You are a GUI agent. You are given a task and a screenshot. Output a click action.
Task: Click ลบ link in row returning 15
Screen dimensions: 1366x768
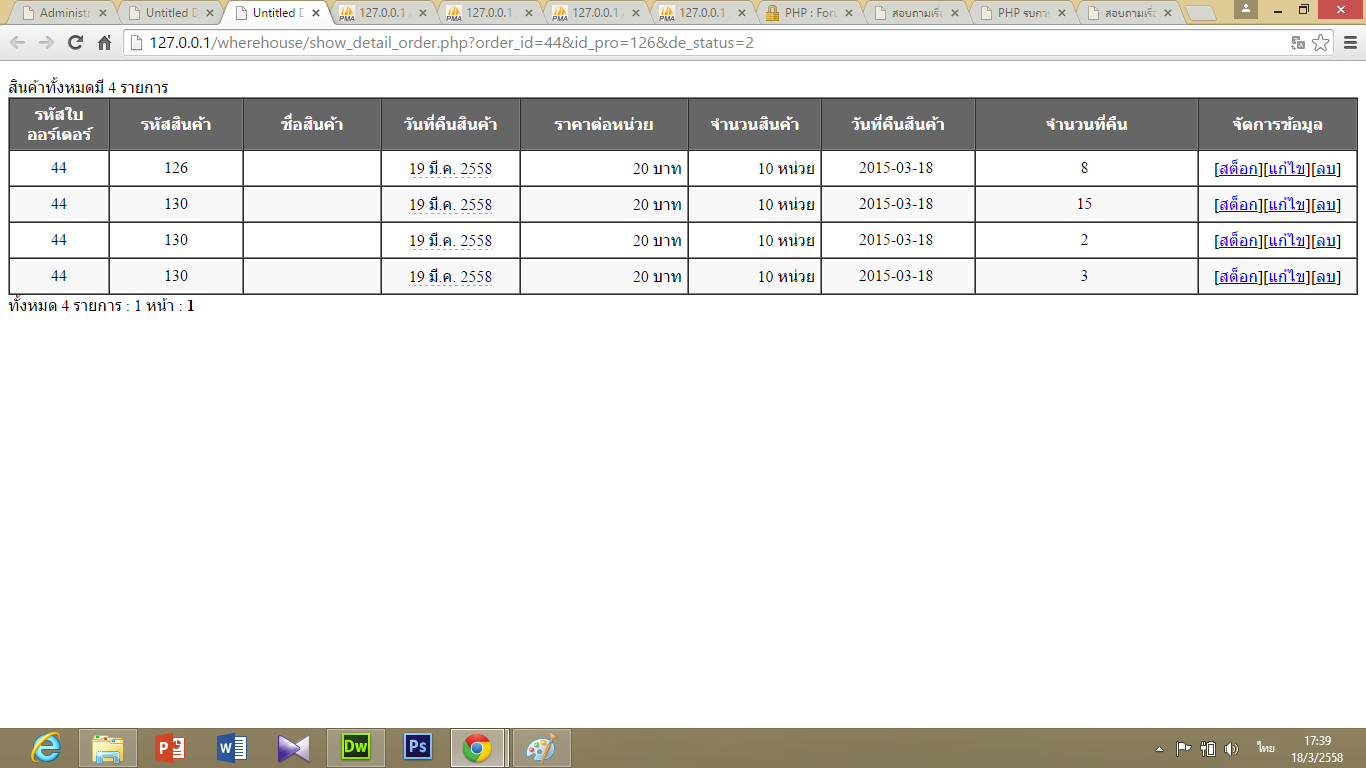(x=1326, y=205)
